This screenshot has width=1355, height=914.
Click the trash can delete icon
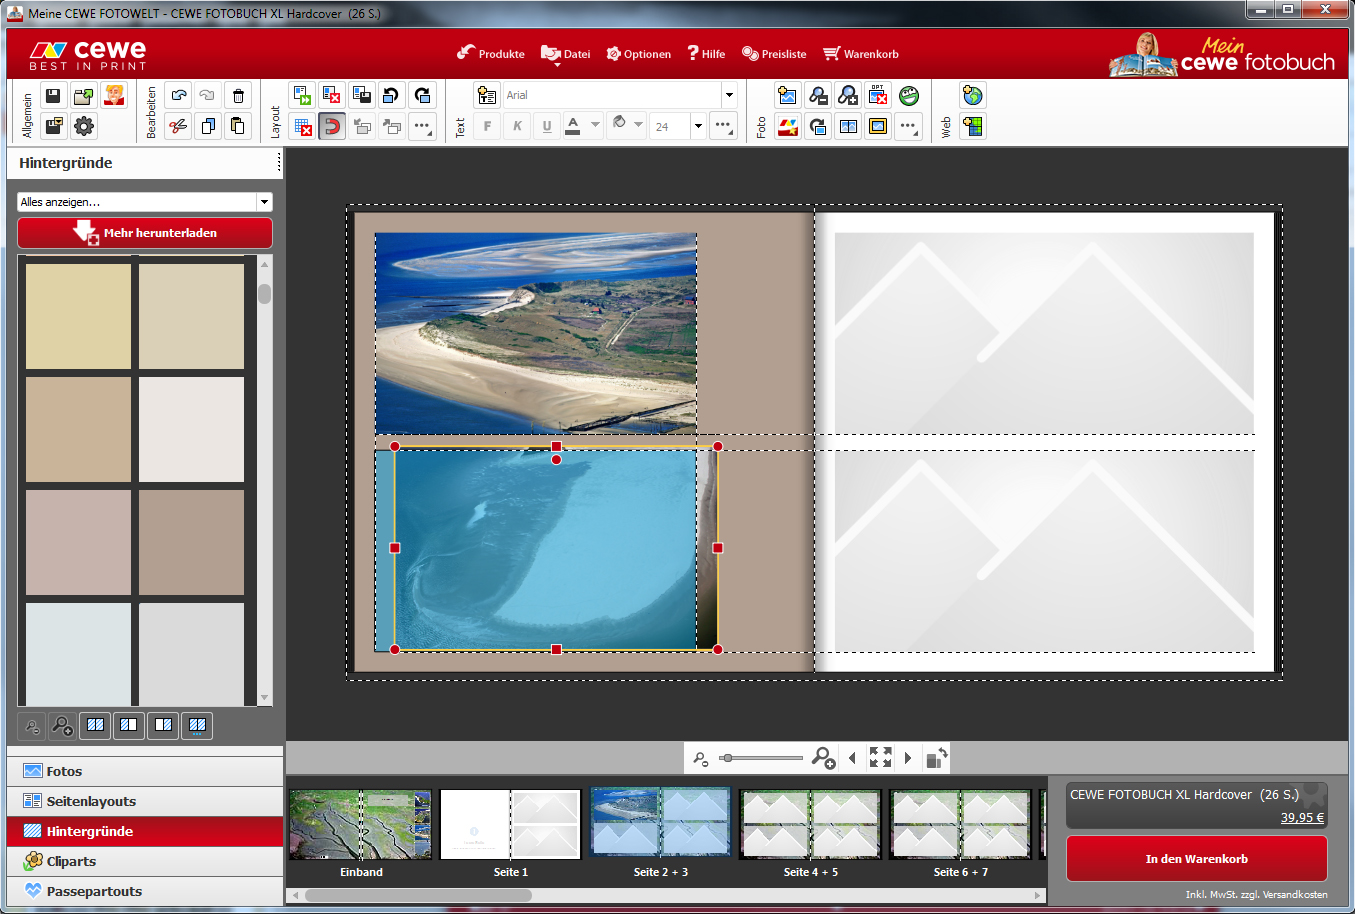(238, 96)
